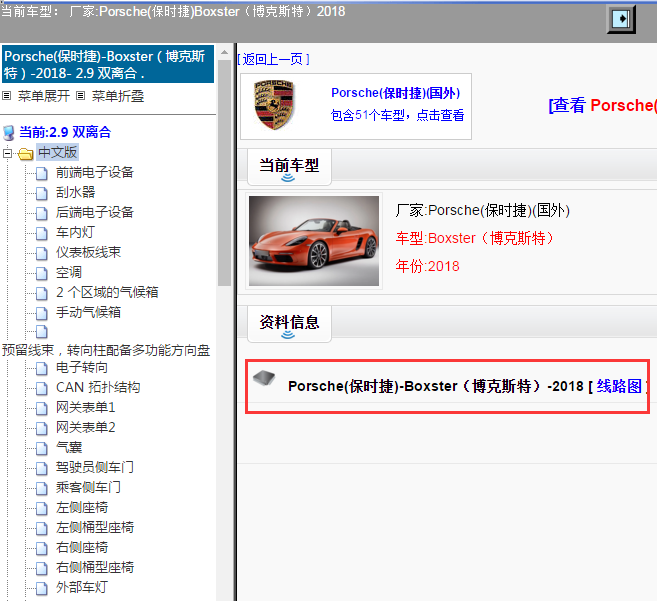The height and width of the screenshot is (601, 657).
Task: Click the 返回上一页 link
Action: tap(273, 59)
